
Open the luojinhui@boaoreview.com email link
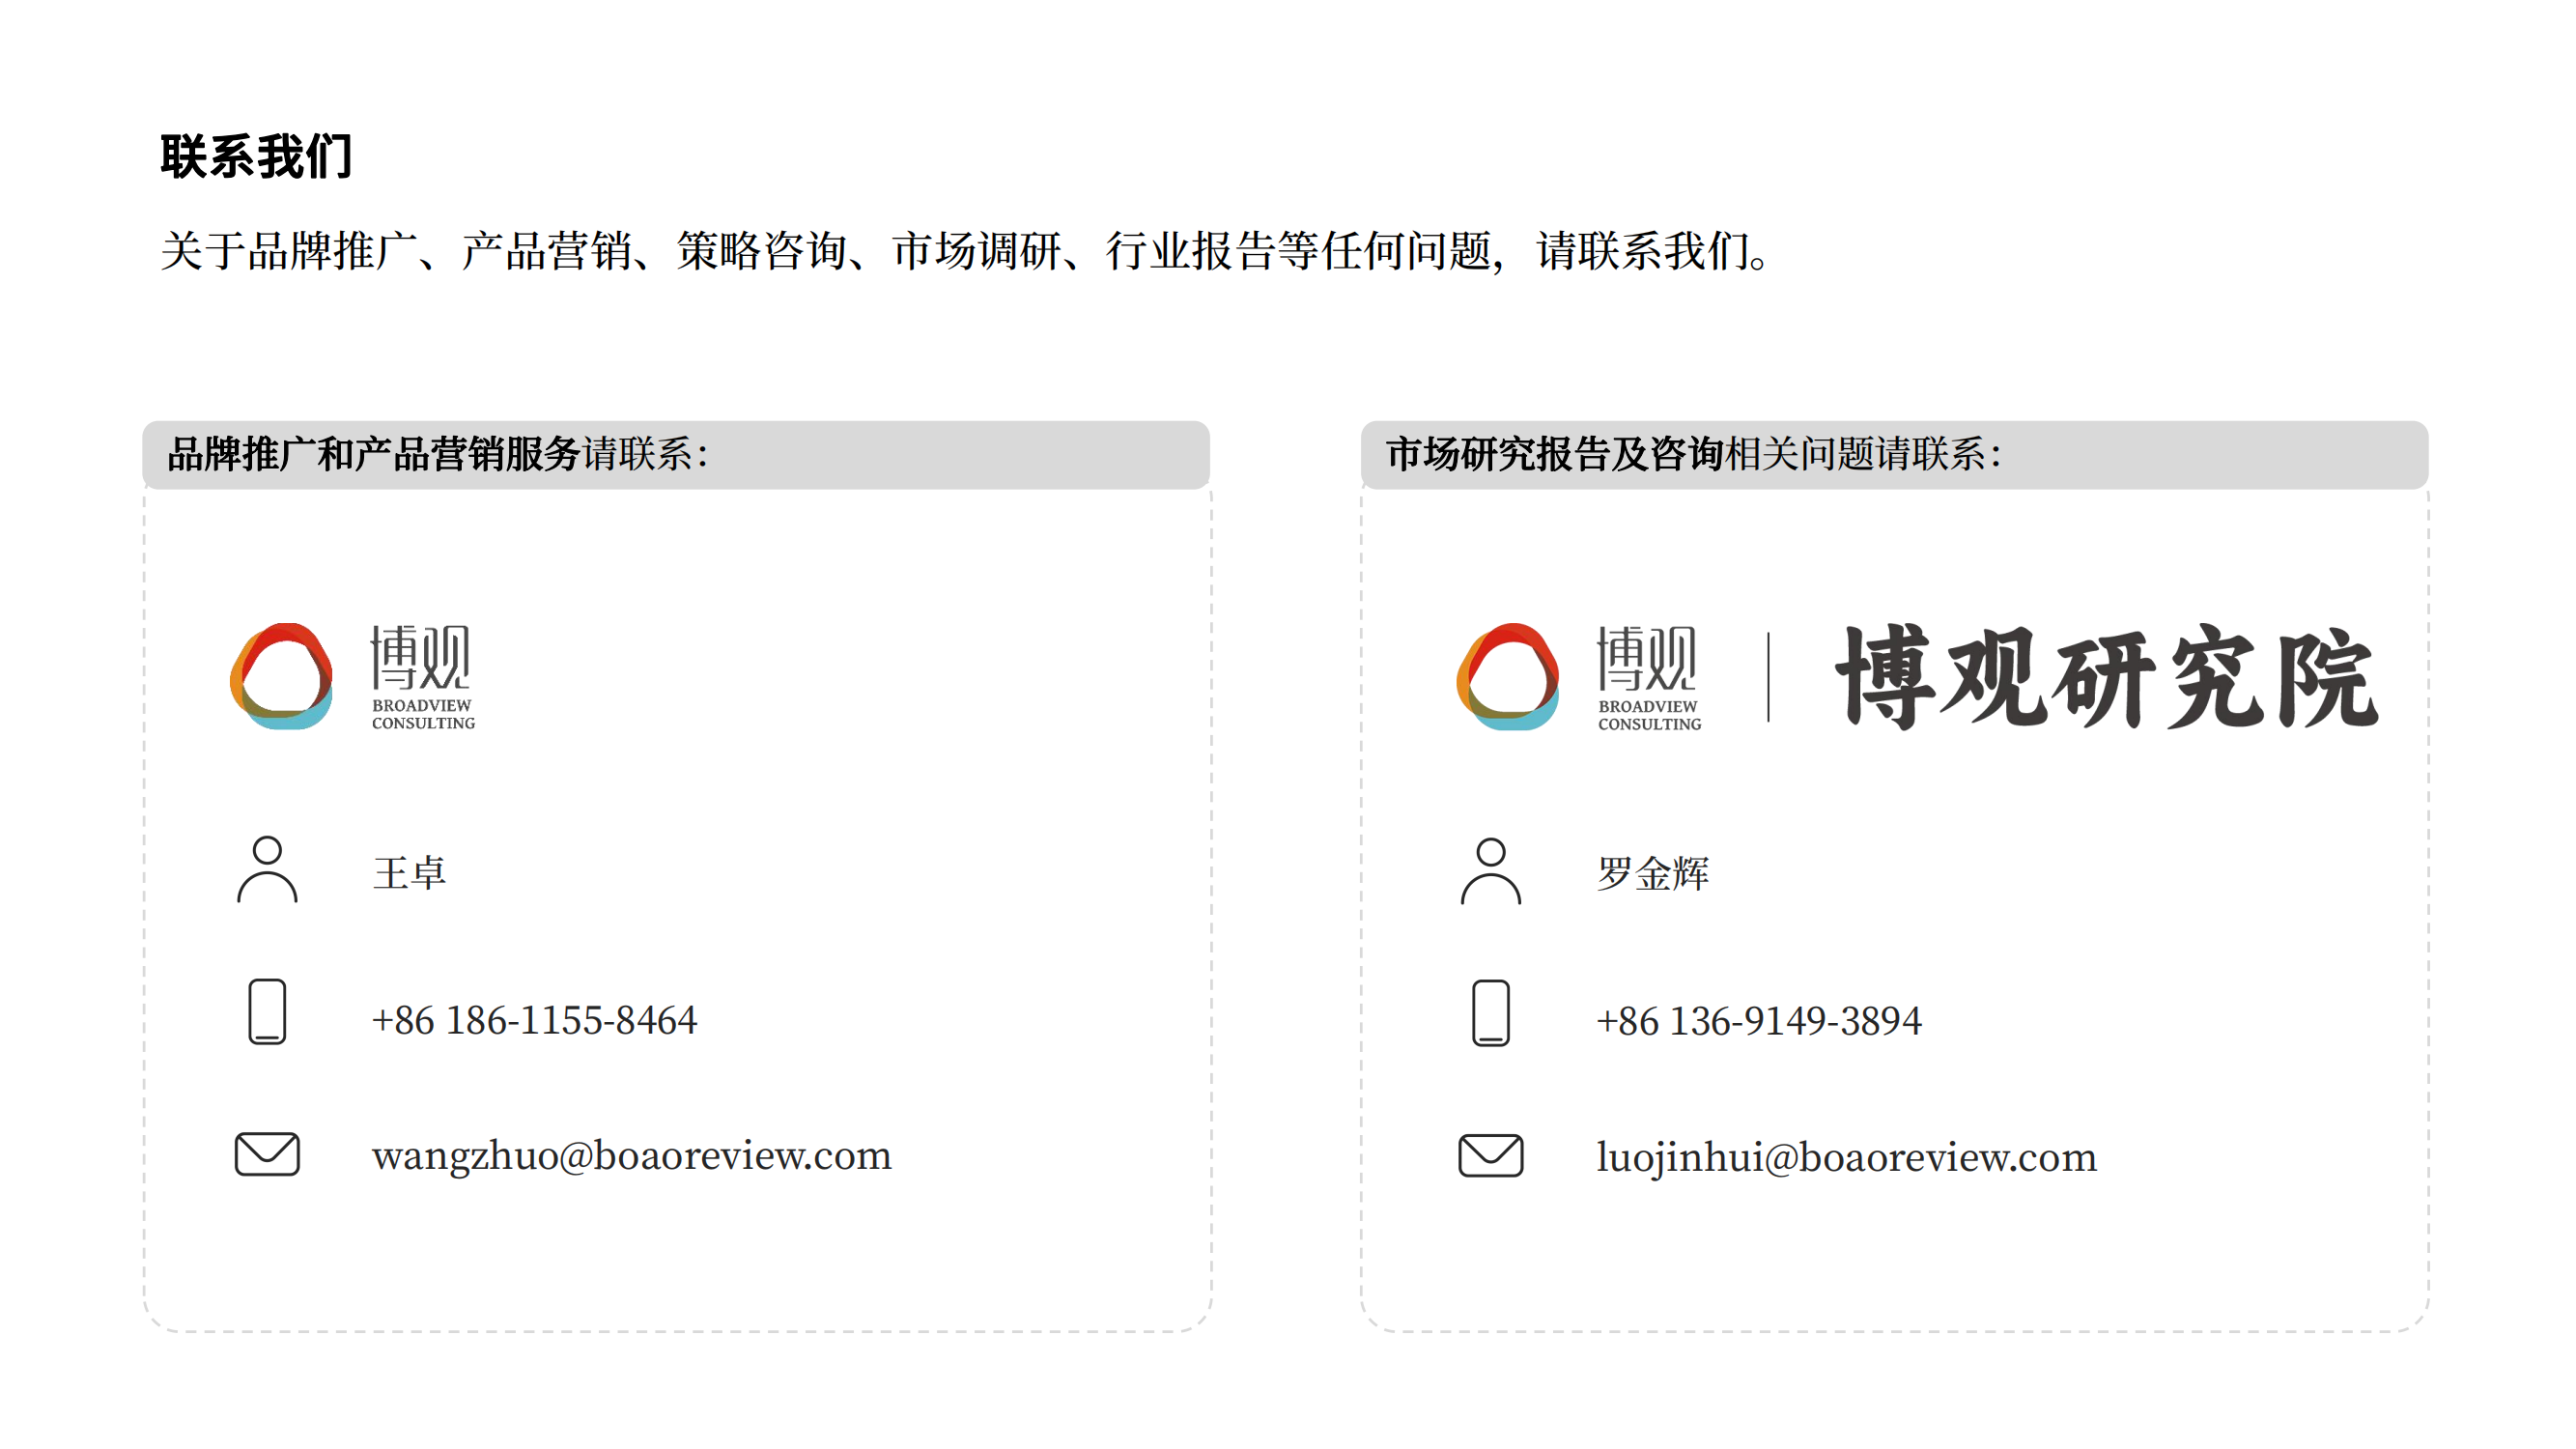coord(1846,1158)
